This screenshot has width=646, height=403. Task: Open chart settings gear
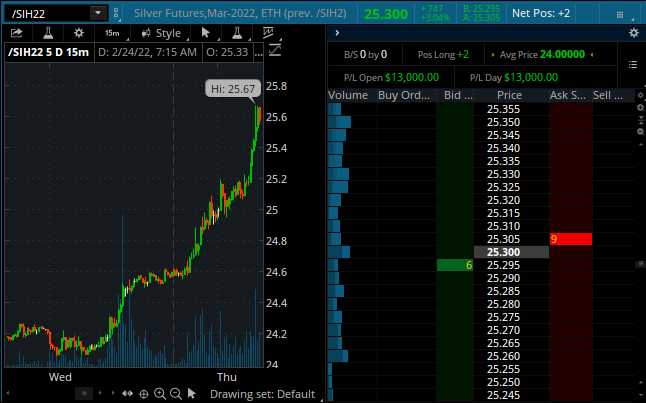(79, 33)
